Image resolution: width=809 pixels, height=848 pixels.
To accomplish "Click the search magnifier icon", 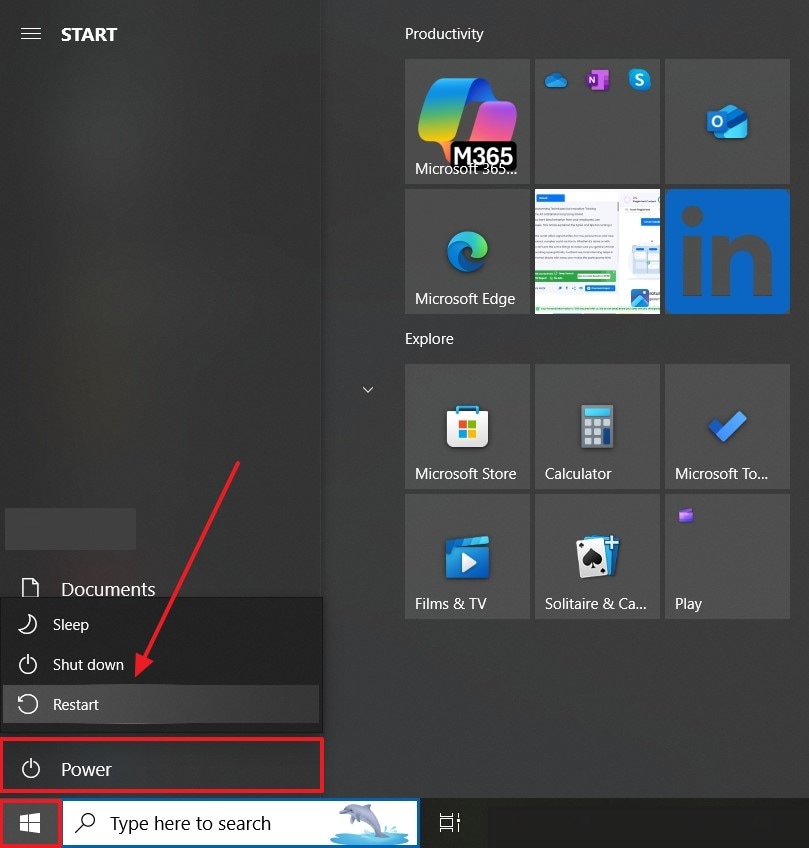I will 85,823.
